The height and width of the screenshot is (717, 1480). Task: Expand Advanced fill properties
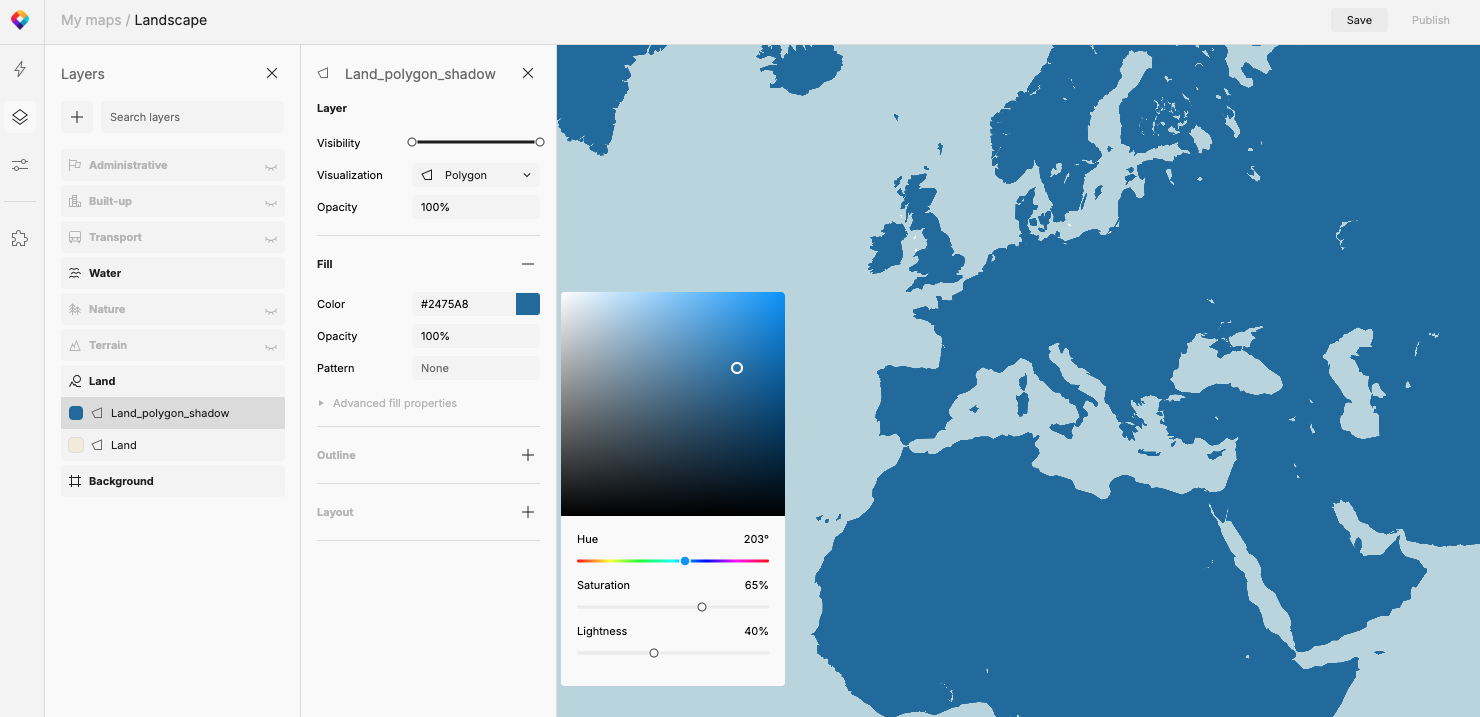[x=394, y=403]
